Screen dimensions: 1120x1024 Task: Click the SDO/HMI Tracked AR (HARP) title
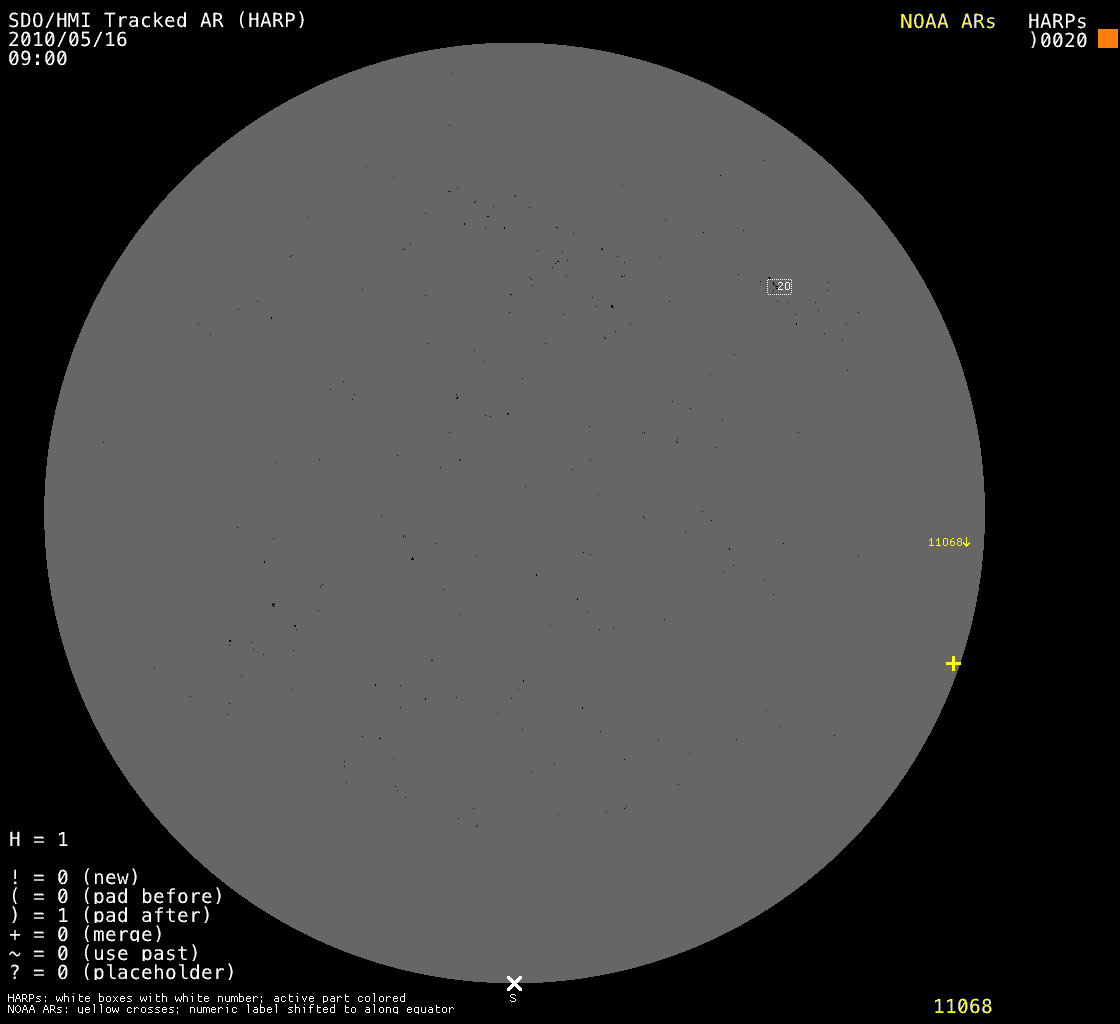157,20
